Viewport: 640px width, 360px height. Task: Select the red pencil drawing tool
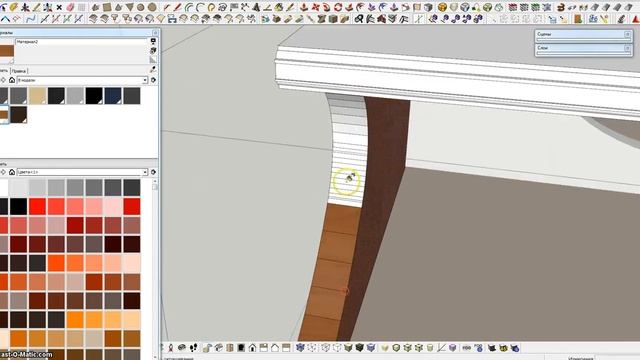pyautogui.click(x=178, y=7)
